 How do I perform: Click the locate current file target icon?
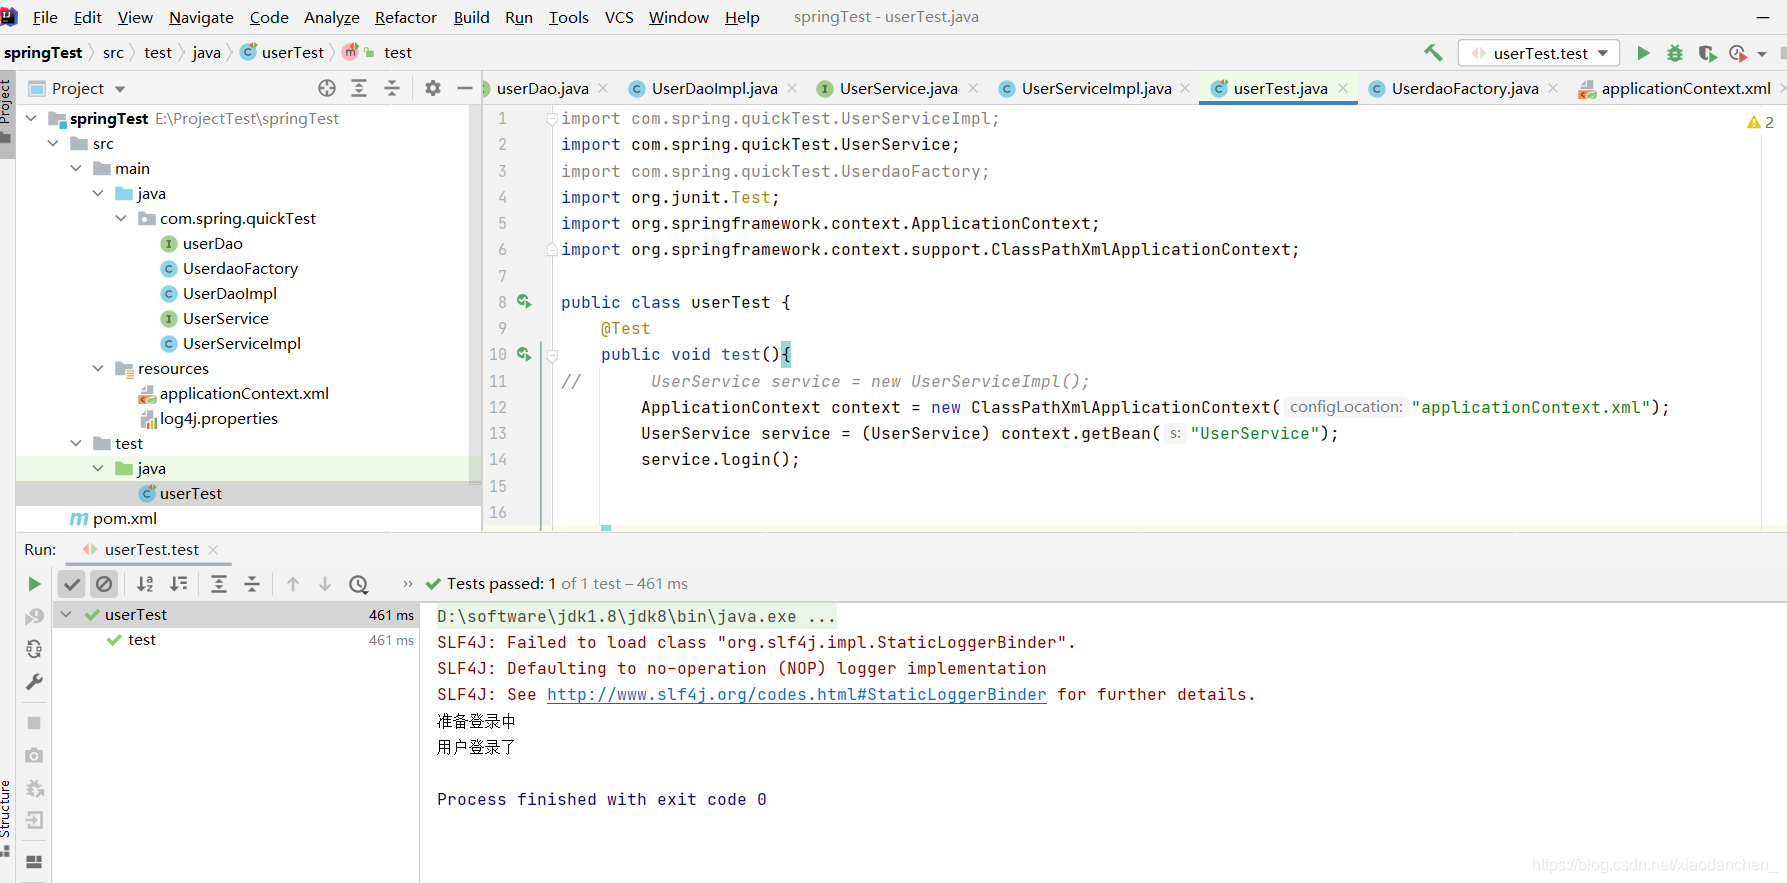click(327, 88)
